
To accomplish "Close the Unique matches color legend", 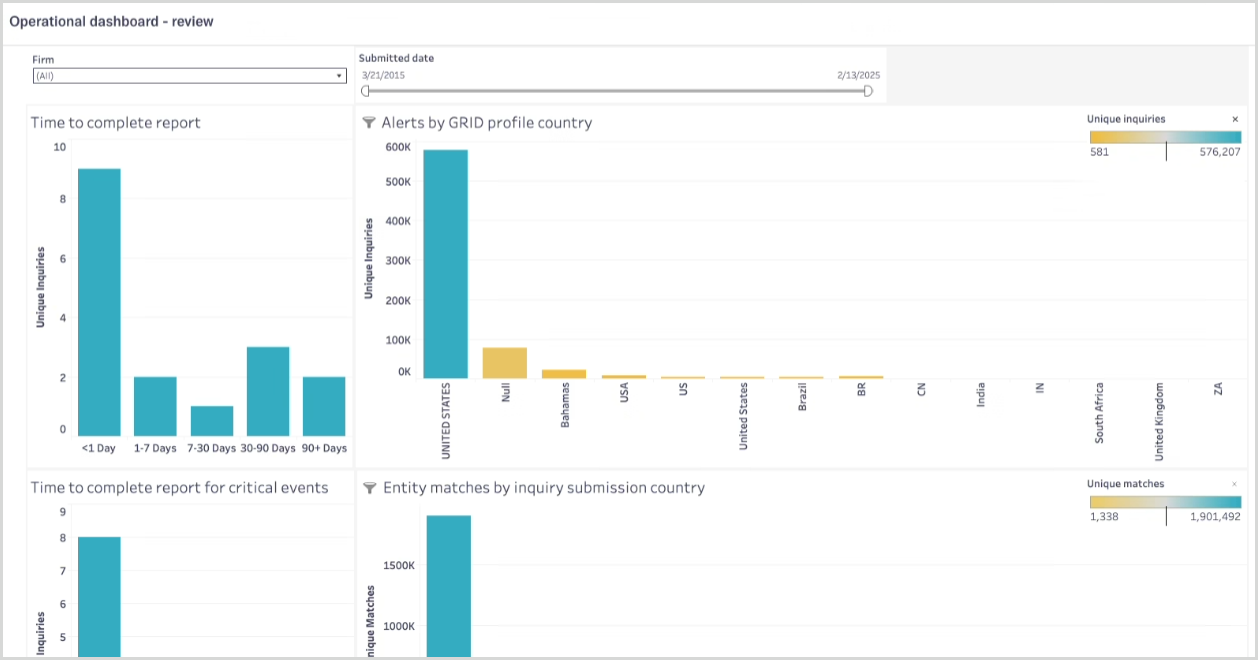I will (1235, 484).
